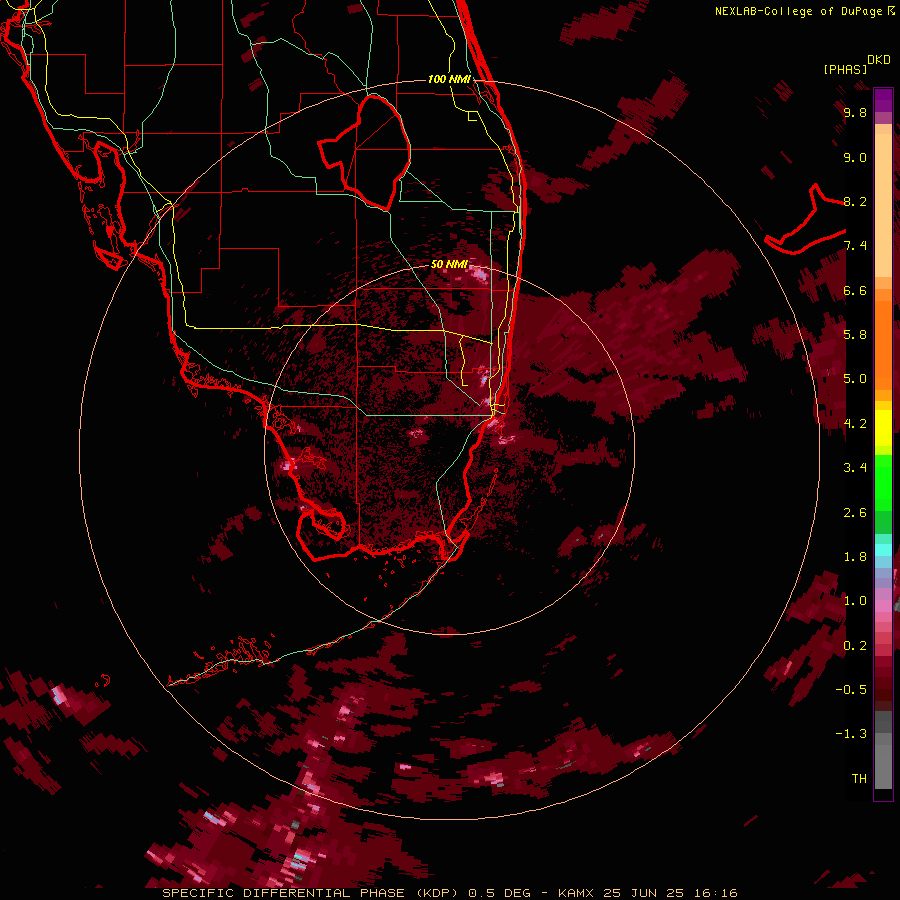Click the SPECIFIC DIFFERENTIAL PHASE (KDP) caption

coord(309,893)
